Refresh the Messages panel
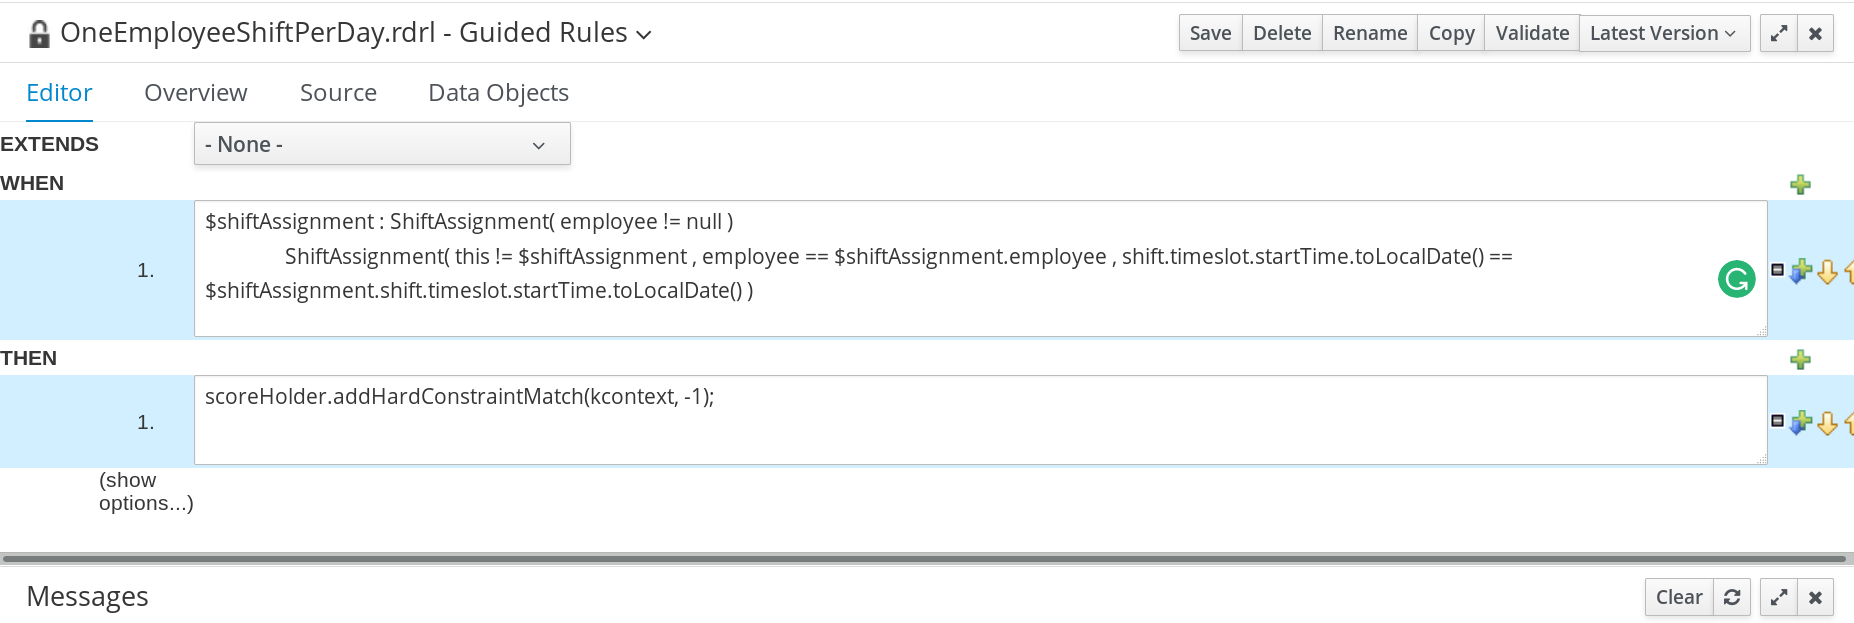 pos(1732,597)
